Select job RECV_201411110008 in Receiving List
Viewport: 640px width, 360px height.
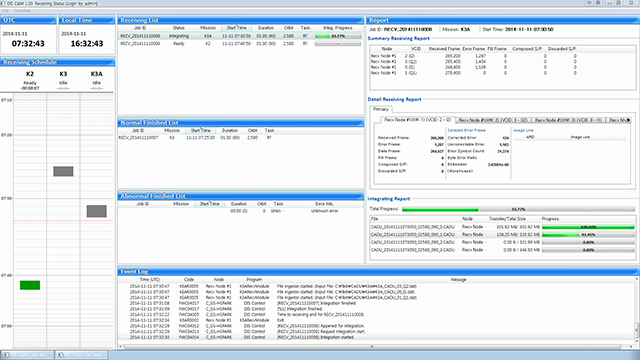[x=241, y=36]
